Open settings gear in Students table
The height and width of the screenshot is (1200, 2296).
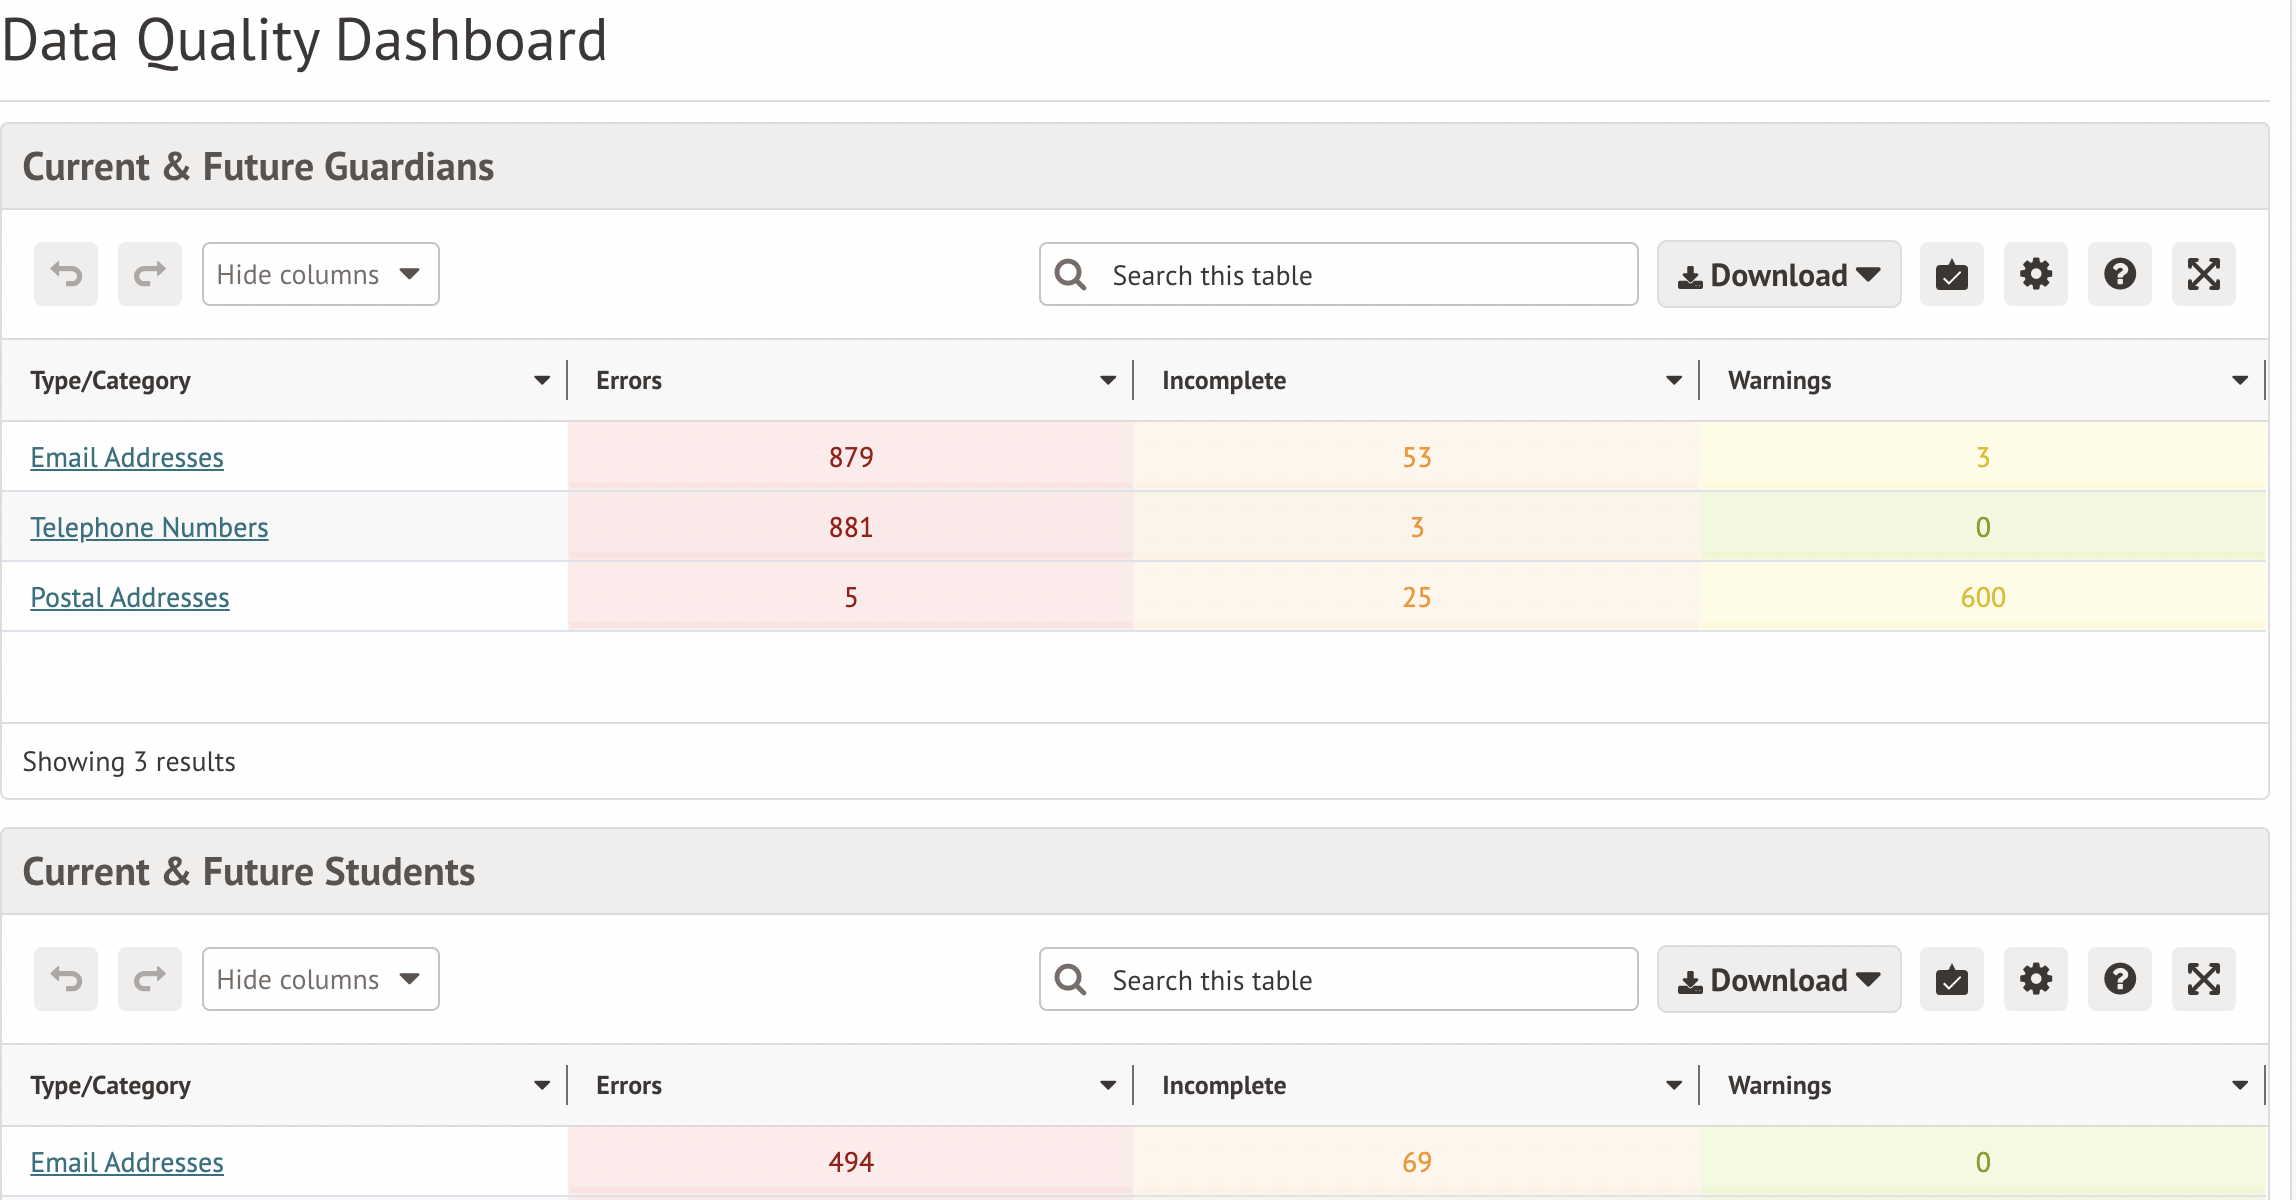click(x=2035, y=979)
